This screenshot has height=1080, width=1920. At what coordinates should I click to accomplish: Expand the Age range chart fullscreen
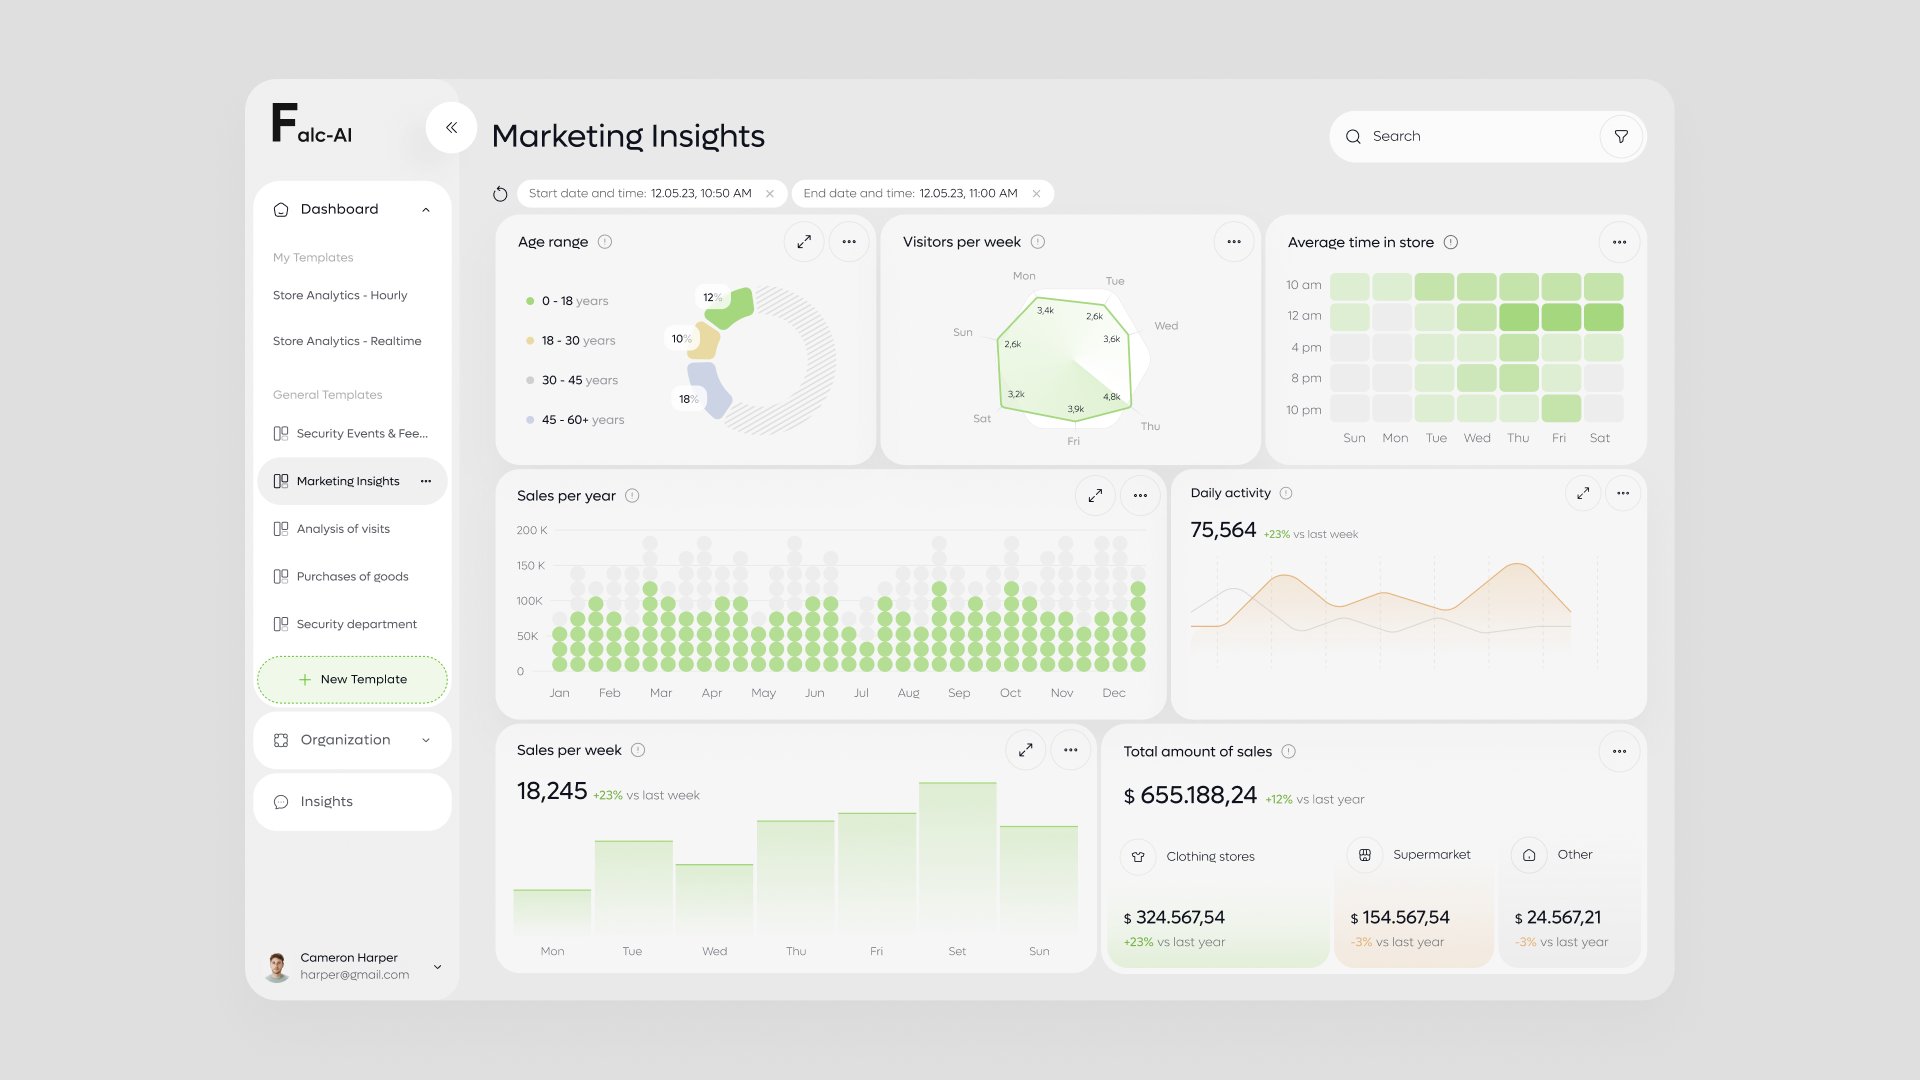pyautogui.click(x=804, y=242)
